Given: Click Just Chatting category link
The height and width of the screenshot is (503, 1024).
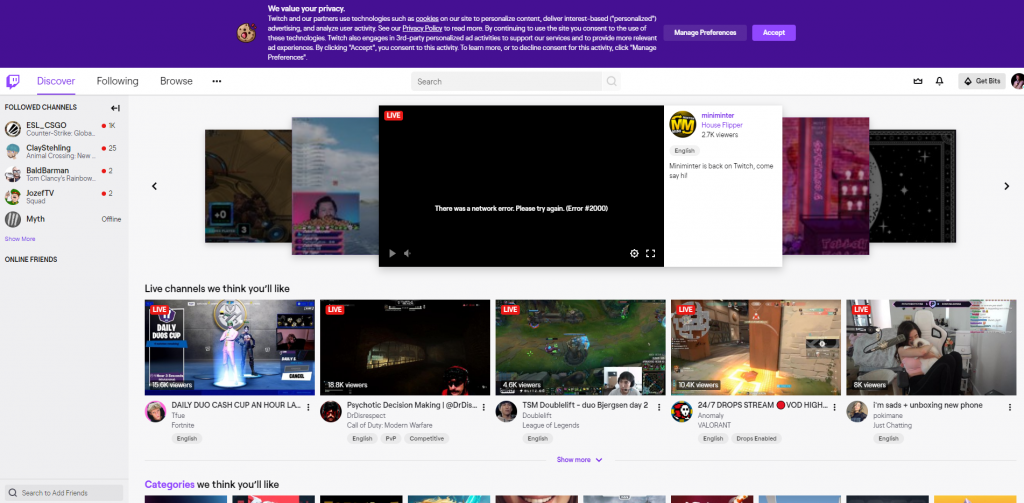Looking at the screenshot, I should (892, 425).
